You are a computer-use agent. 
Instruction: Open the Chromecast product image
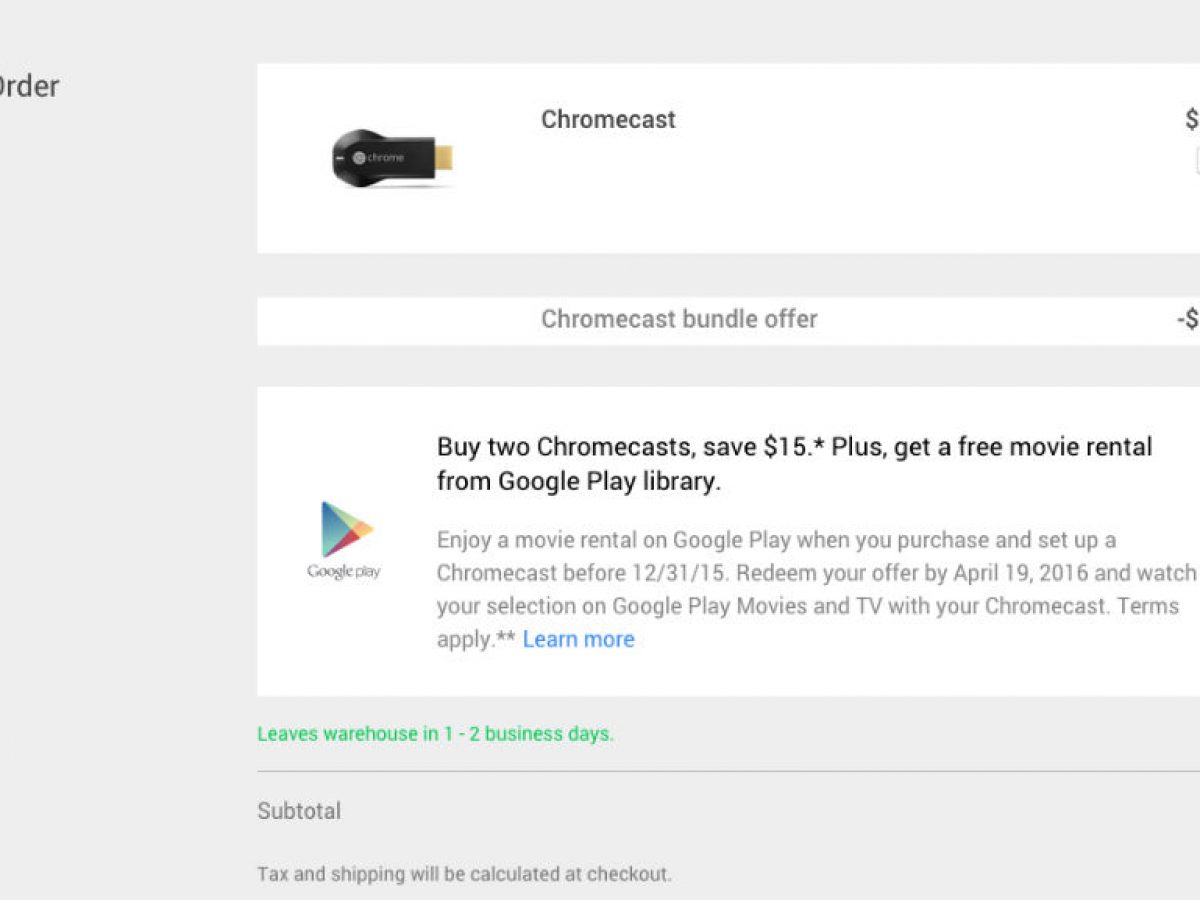(392, 158)
